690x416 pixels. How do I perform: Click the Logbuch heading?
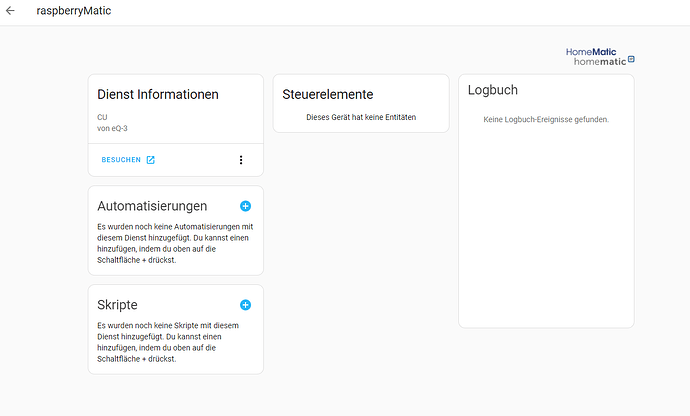tap(492, 90)
